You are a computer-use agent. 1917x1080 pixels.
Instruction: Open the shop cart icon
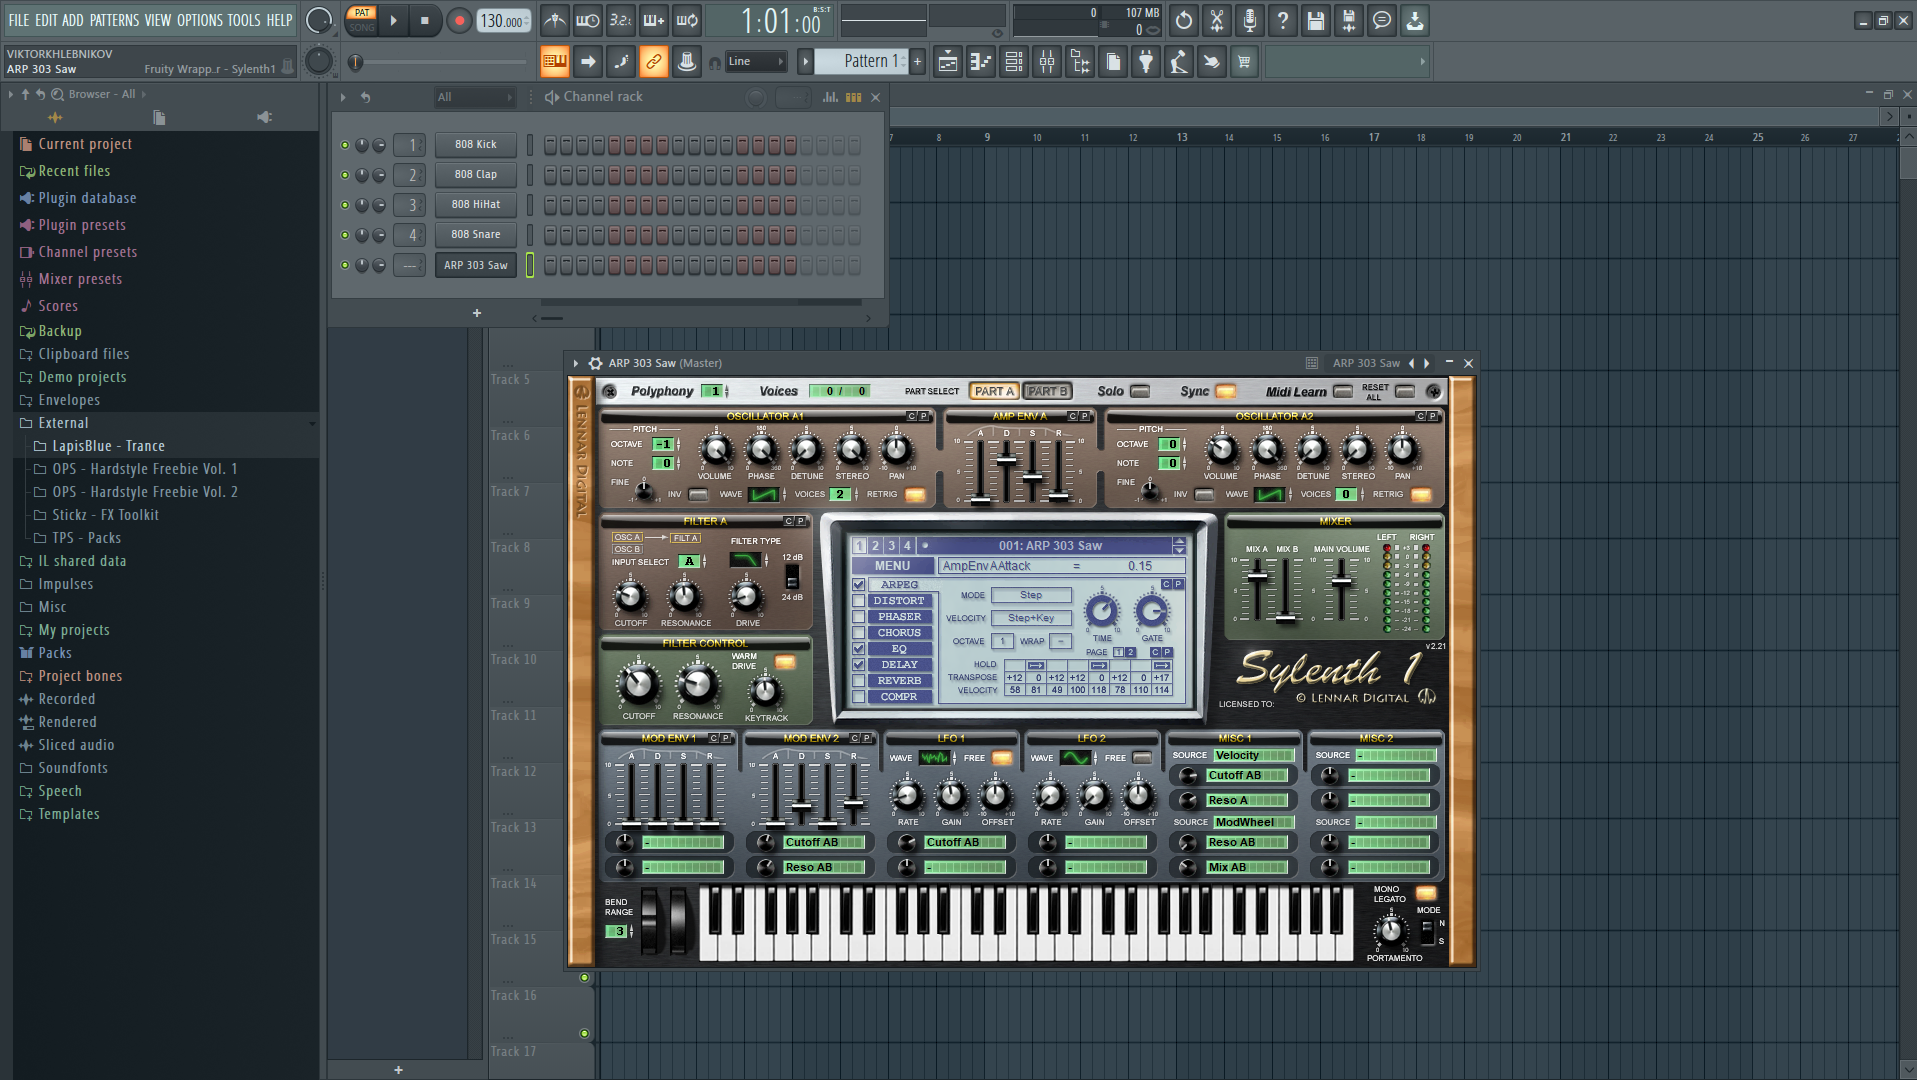(1244, 62)
